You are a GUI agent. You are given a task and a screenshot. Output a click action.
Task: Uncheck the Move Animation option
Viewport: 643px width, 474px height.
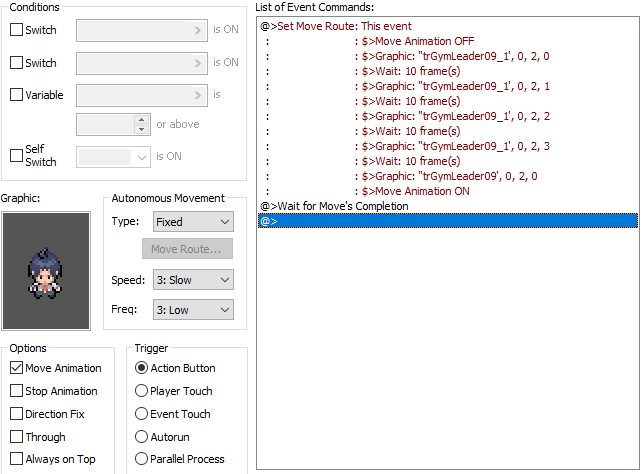[17, 368]
